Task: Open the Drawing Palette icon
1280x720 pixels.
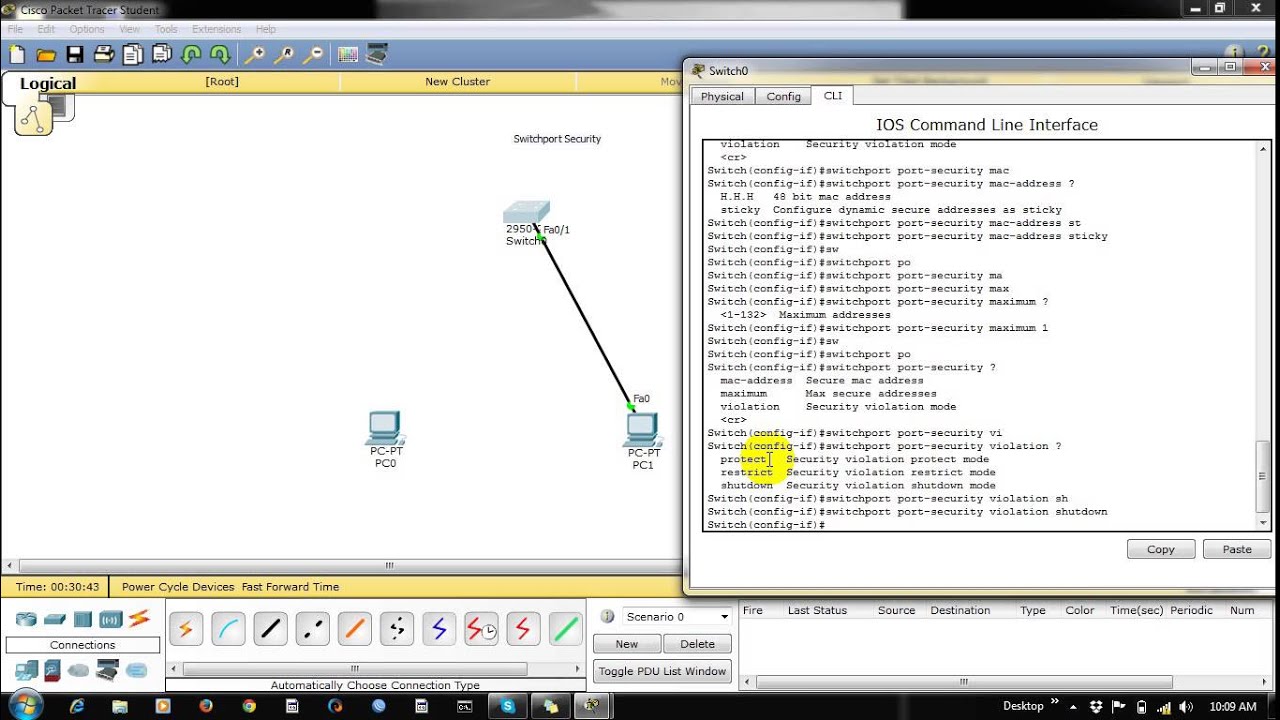Action: tap(348, 54)
